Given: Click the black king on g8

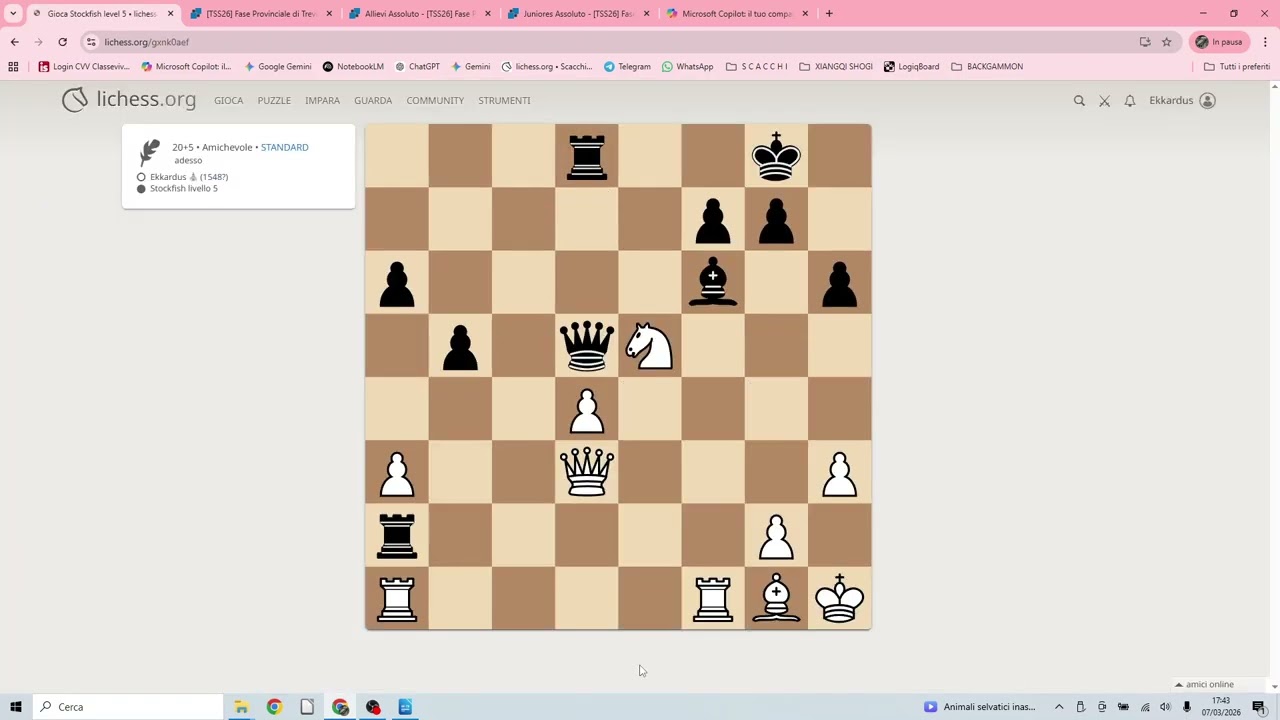Looking at the screenshot, I should (776, 157).
